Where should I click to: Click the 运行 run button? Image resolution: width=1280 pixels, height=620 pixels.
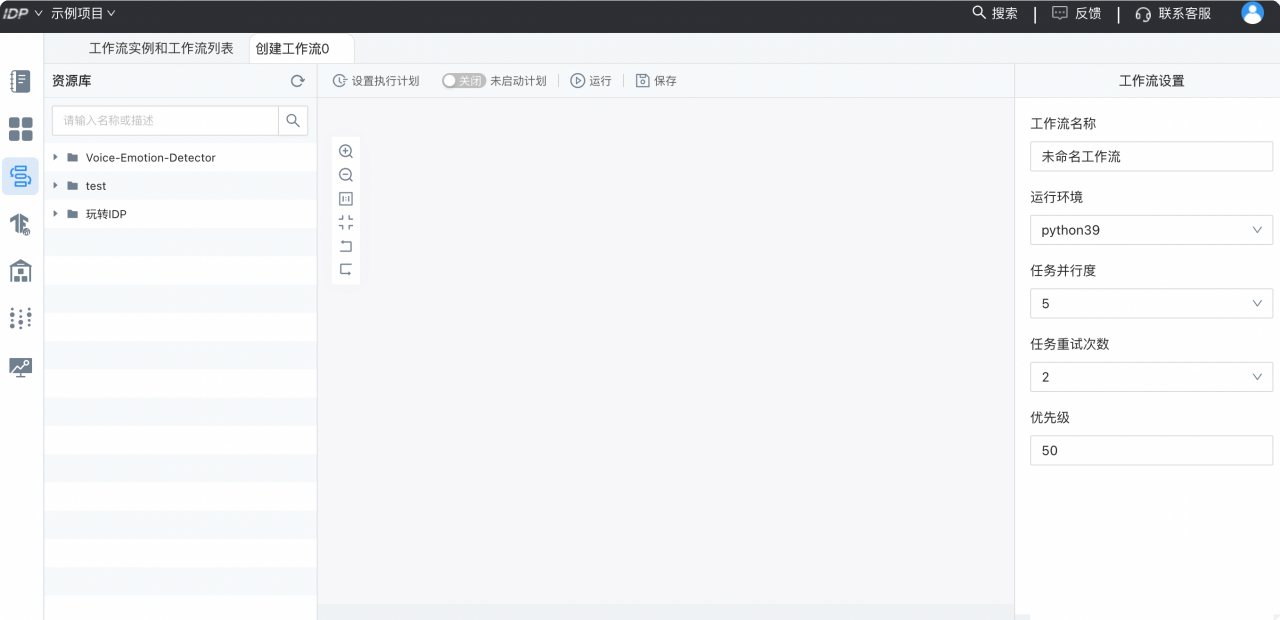pyautogui.click(x=591, y=81)
